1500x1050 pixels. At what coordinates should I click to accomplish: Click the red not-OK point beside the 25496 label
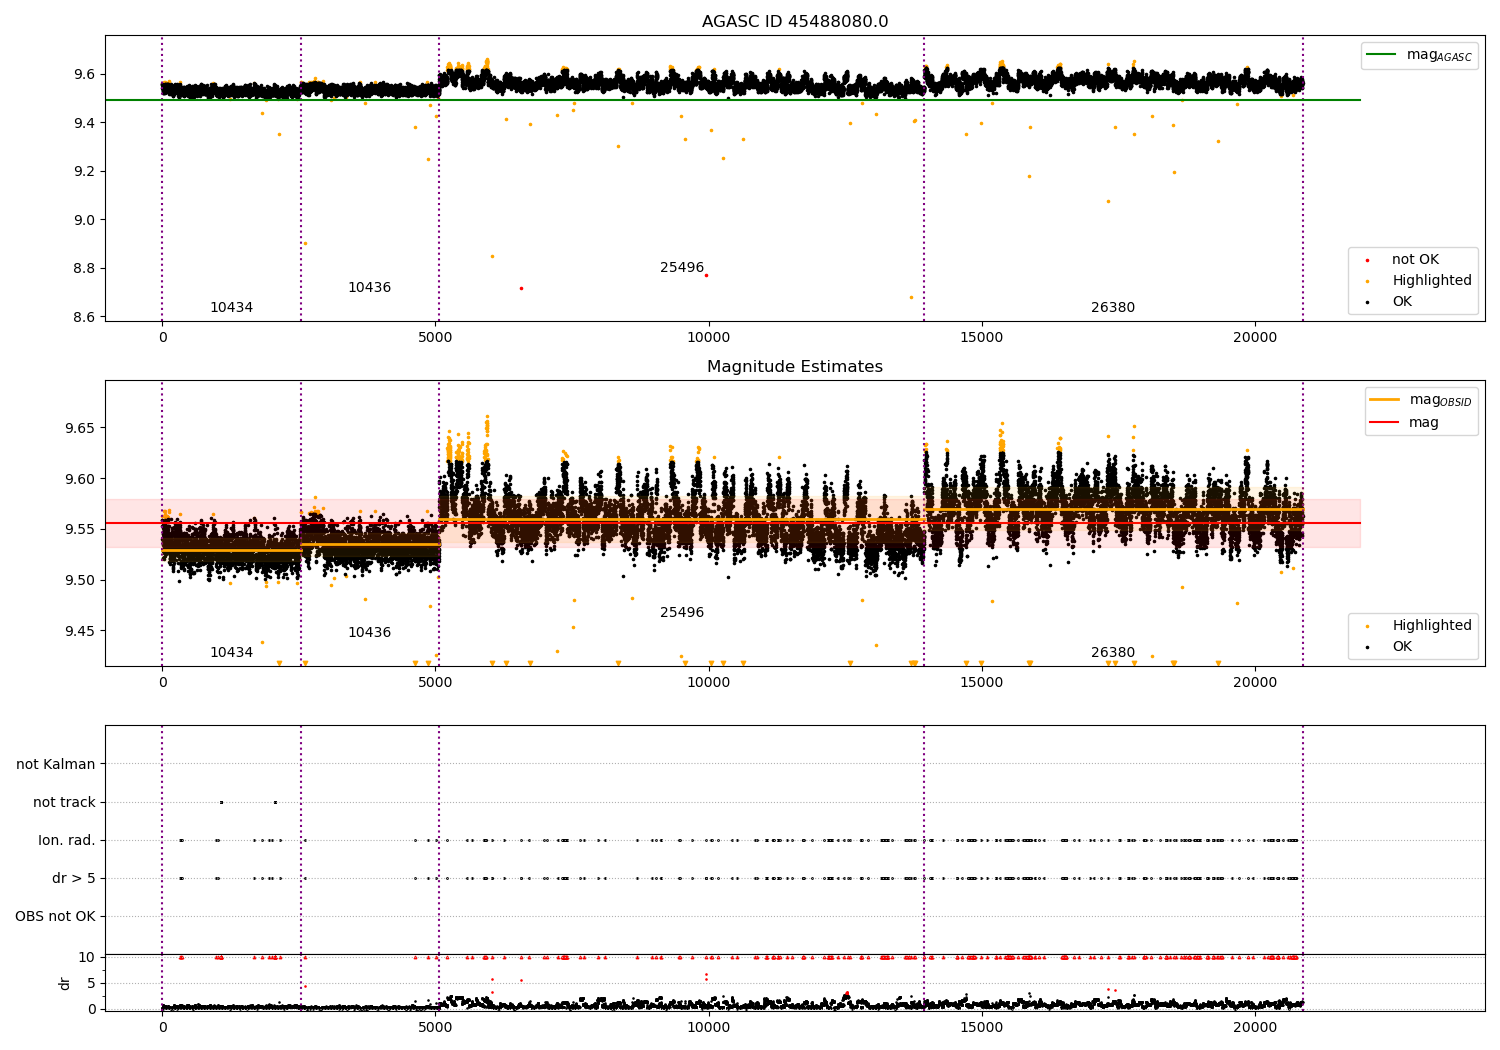[706, 275]
